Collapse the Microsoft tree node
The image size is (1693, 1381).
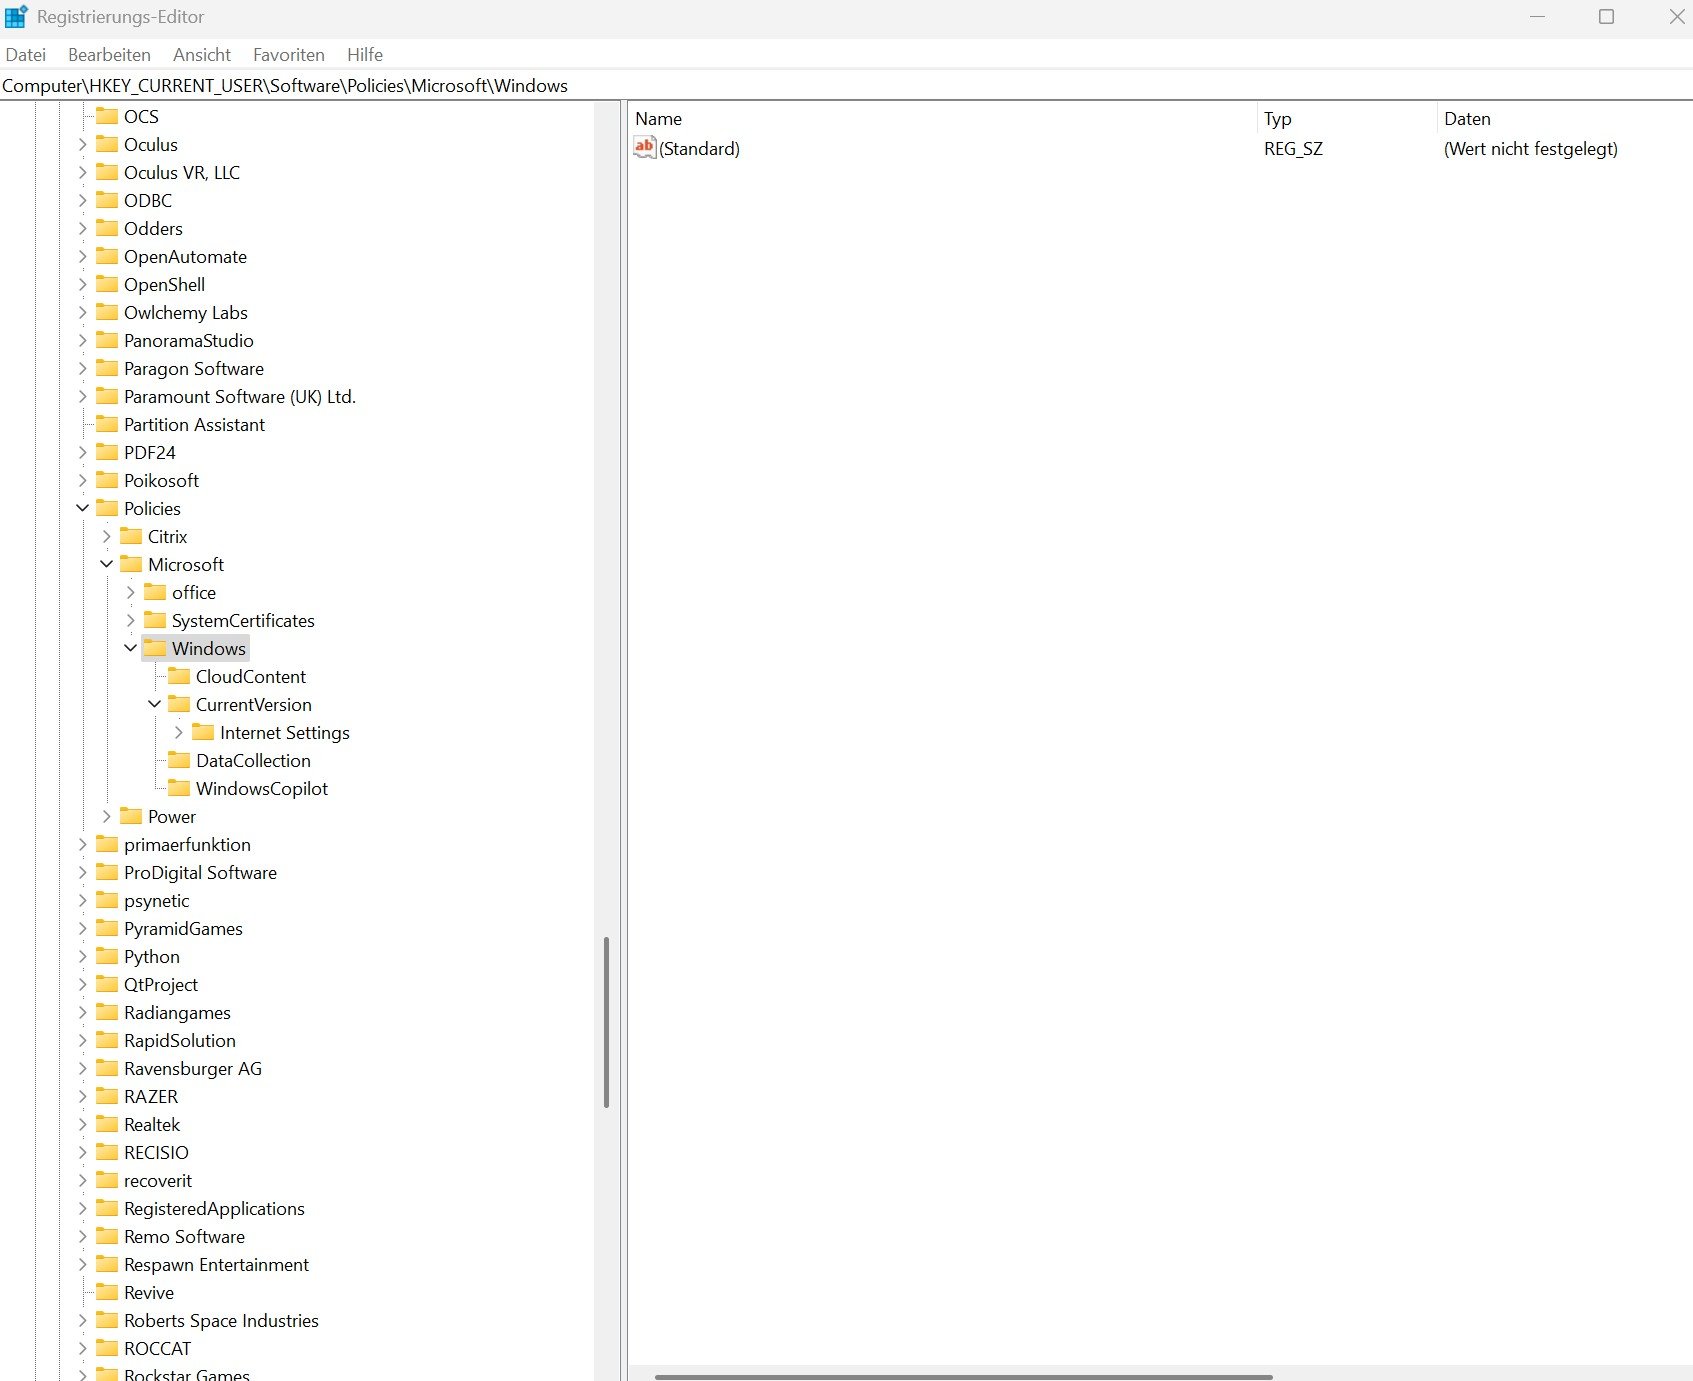(107, 564)
